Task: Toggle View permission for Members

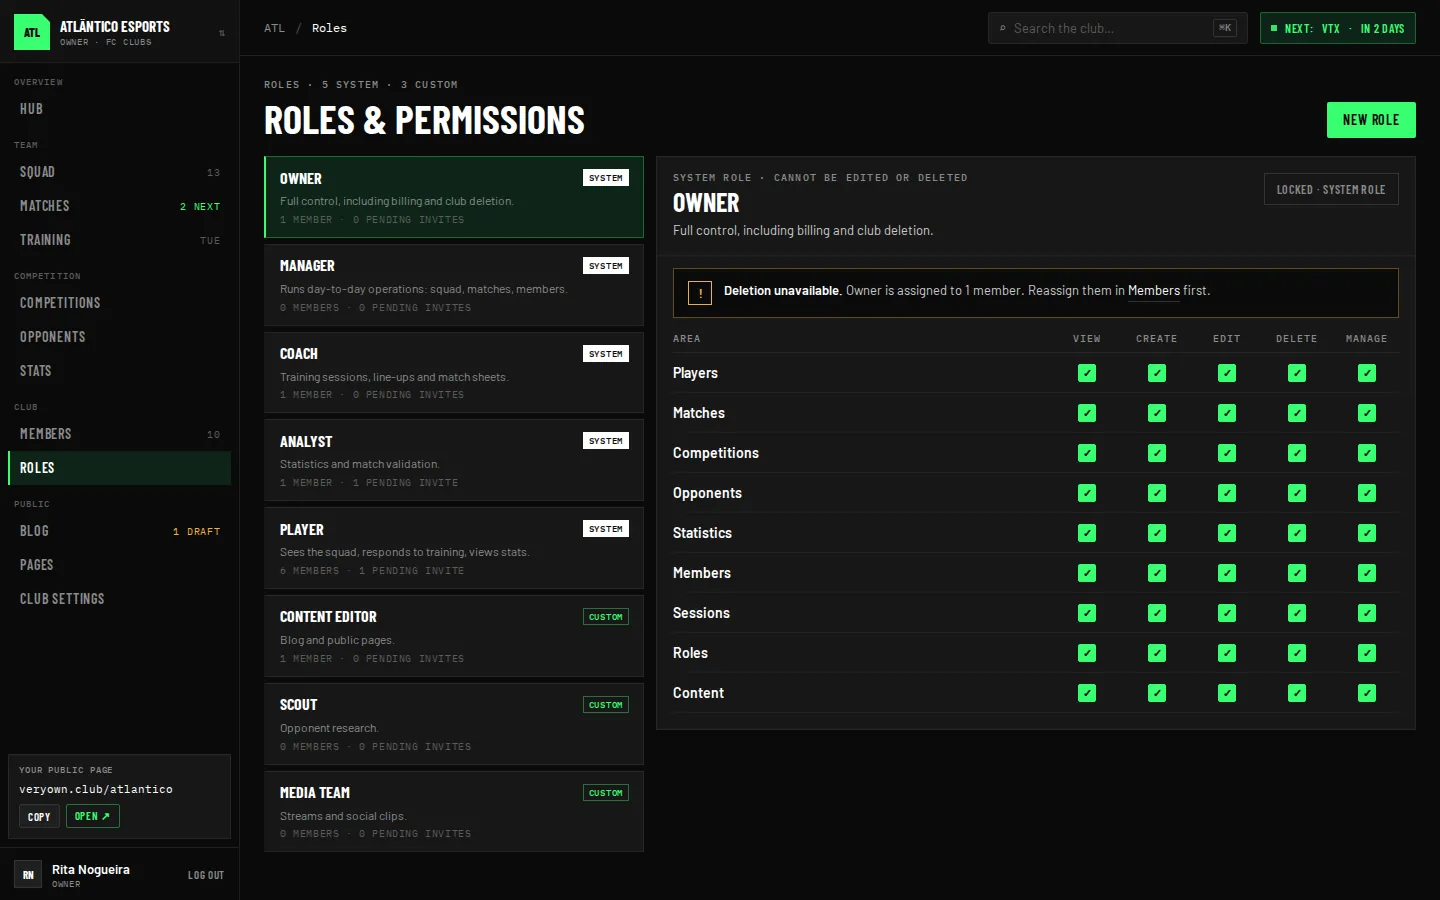Action: click(1087, 573)
